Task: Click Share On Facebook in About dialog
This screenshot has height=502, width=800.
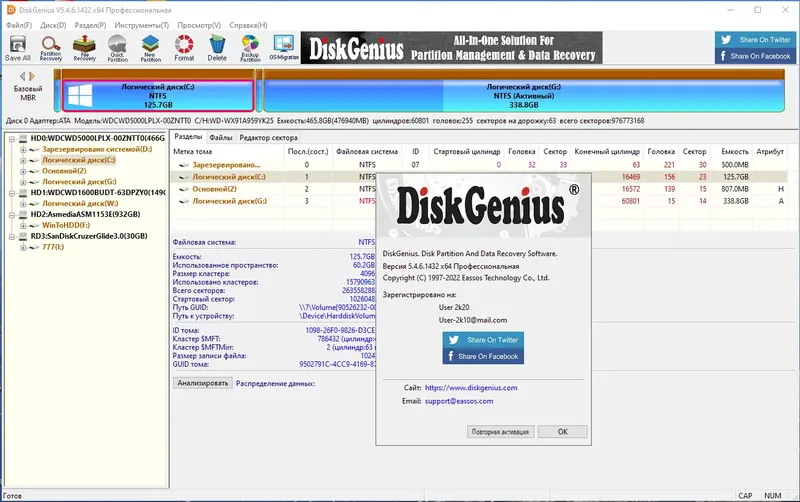Action: pyautogui.click(x=483, y=356)
